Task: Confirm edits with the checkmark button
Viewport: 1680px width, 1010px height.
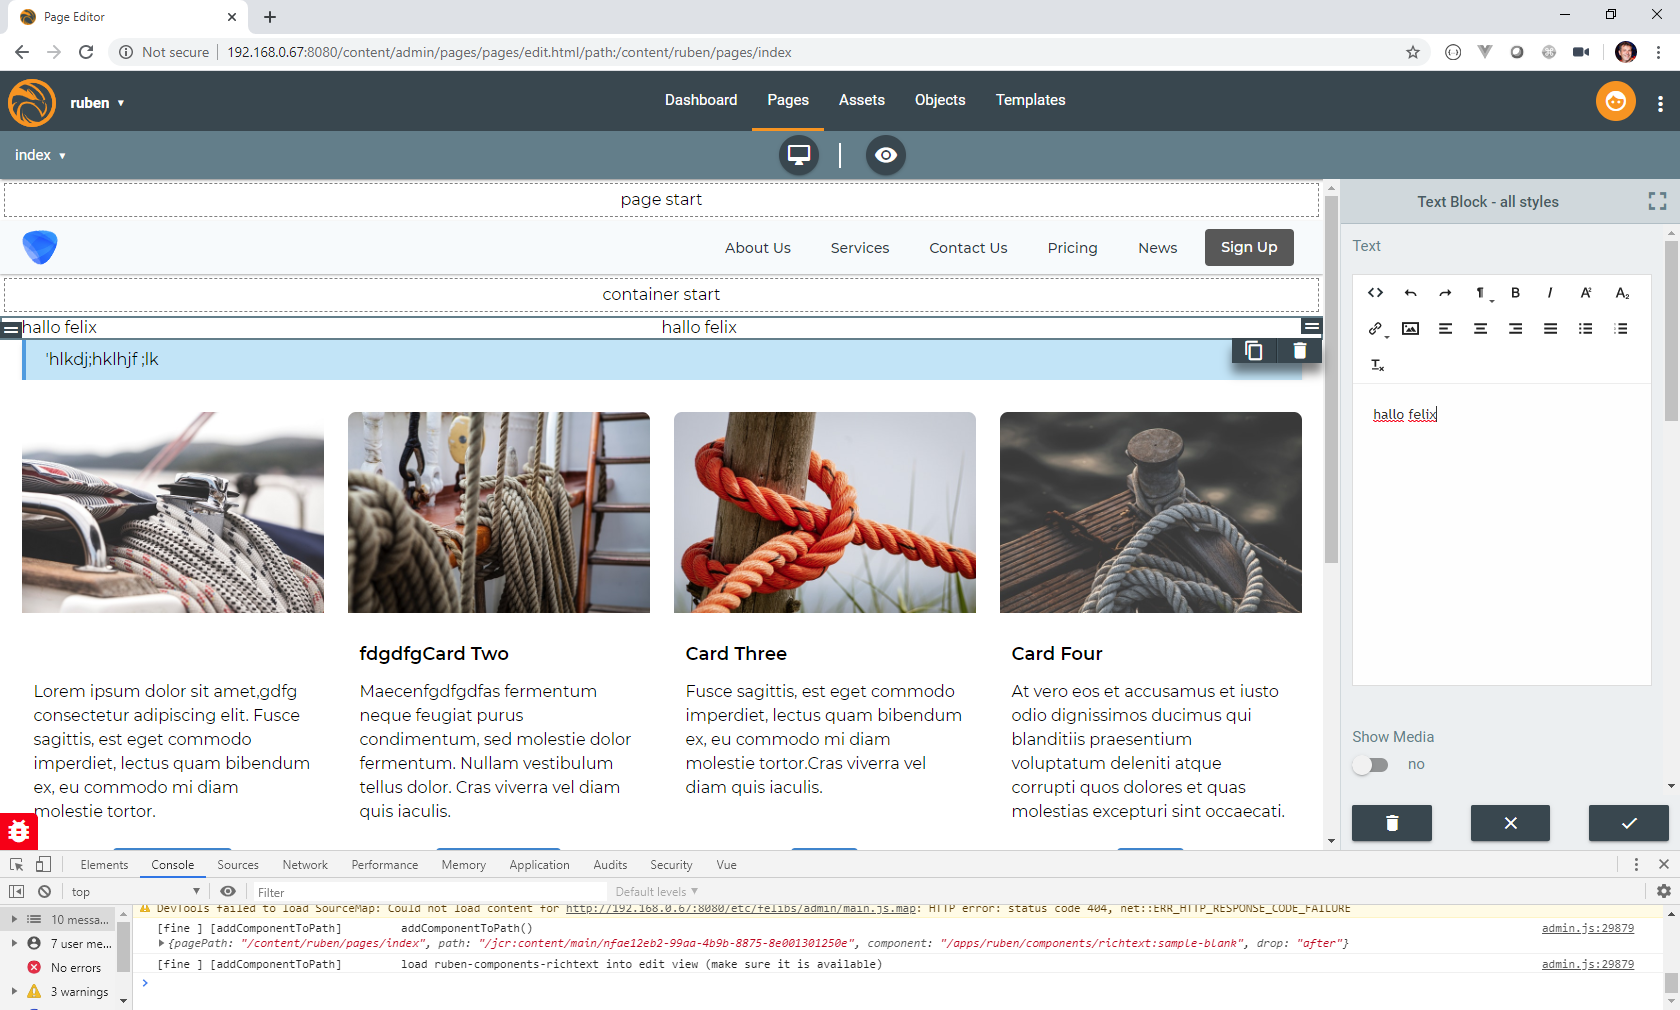Action: click(x=1628, y=823)
